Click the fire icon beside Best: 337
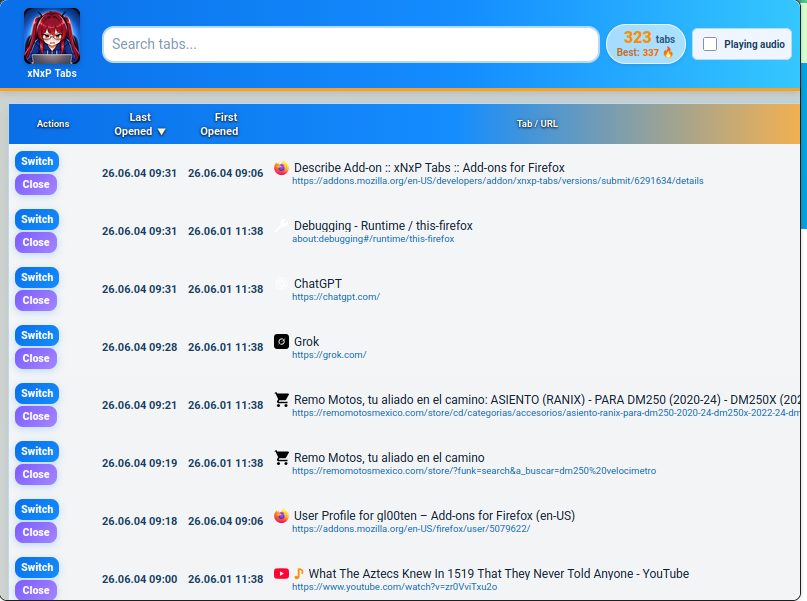This screenshot has height=601, width=807. [x=668, y=52]
